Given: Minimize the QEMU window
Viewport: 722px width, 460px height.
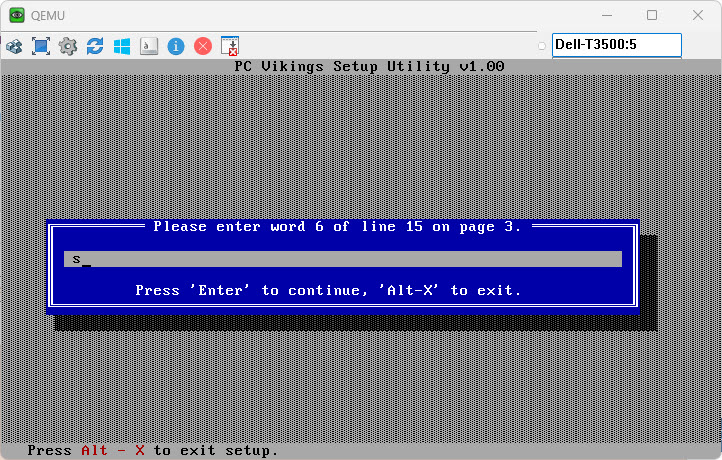Looking at the screenshot, I should (607, 15).
